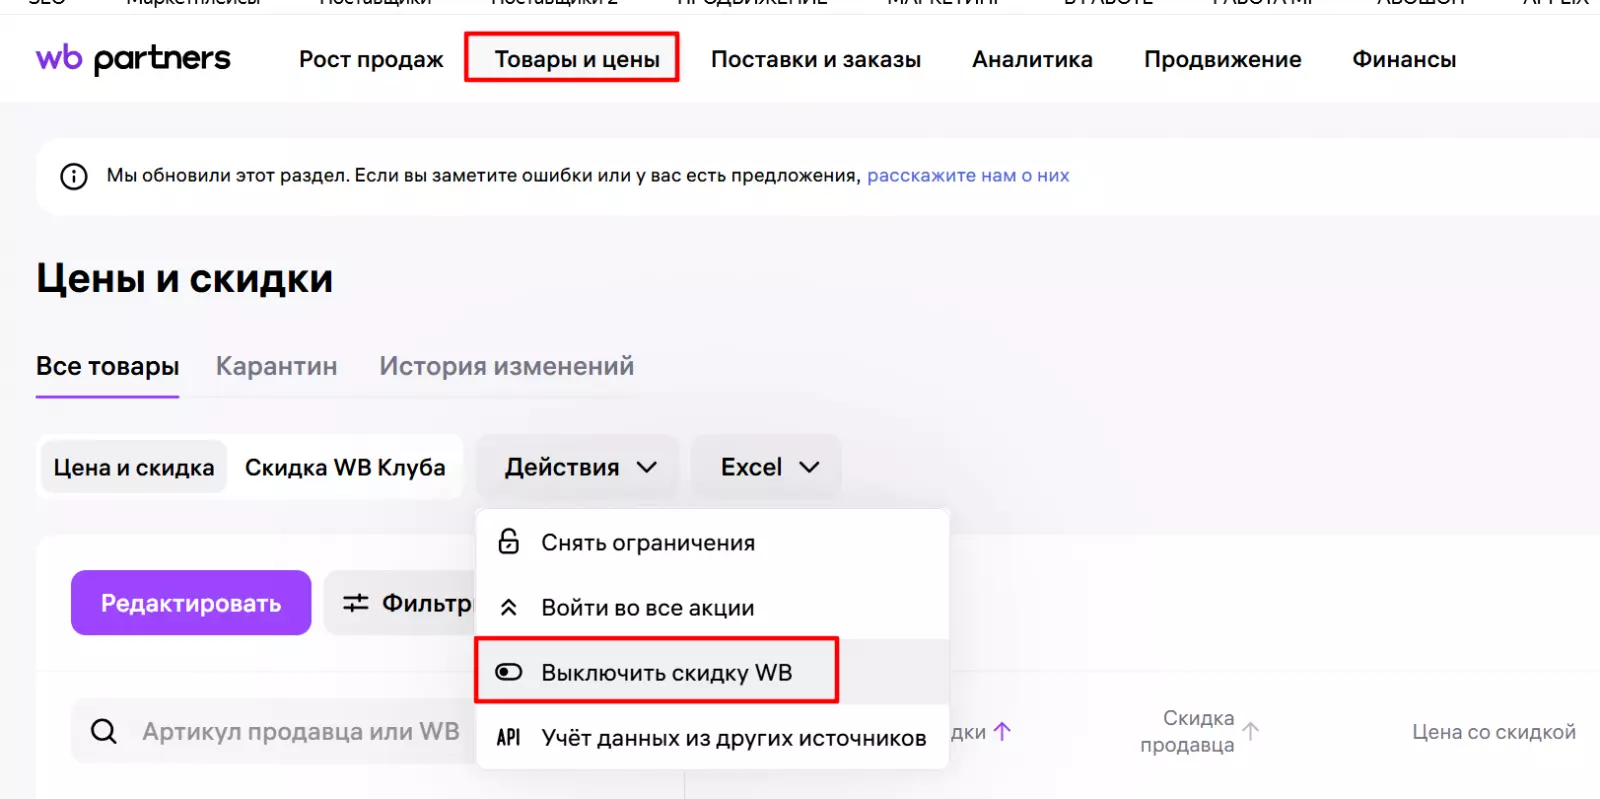This screenshot has width=1600, height=799.
Task: Click the unlock icon beside Снять ограничения
Action: click(x=509, y=542)
